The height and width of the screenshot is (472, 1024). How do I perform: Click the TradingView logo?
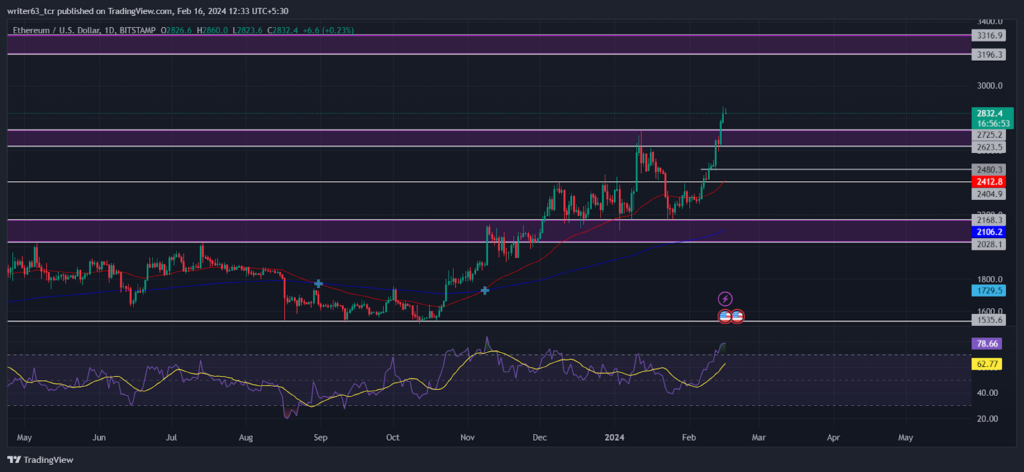[x=41, y=460]
